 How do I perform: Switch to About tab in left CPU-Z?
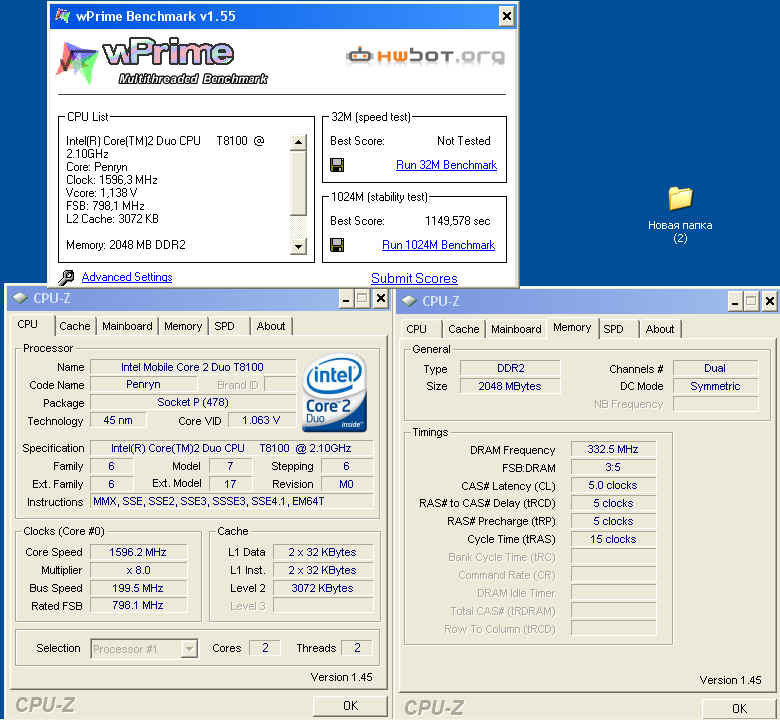[271, 326]
